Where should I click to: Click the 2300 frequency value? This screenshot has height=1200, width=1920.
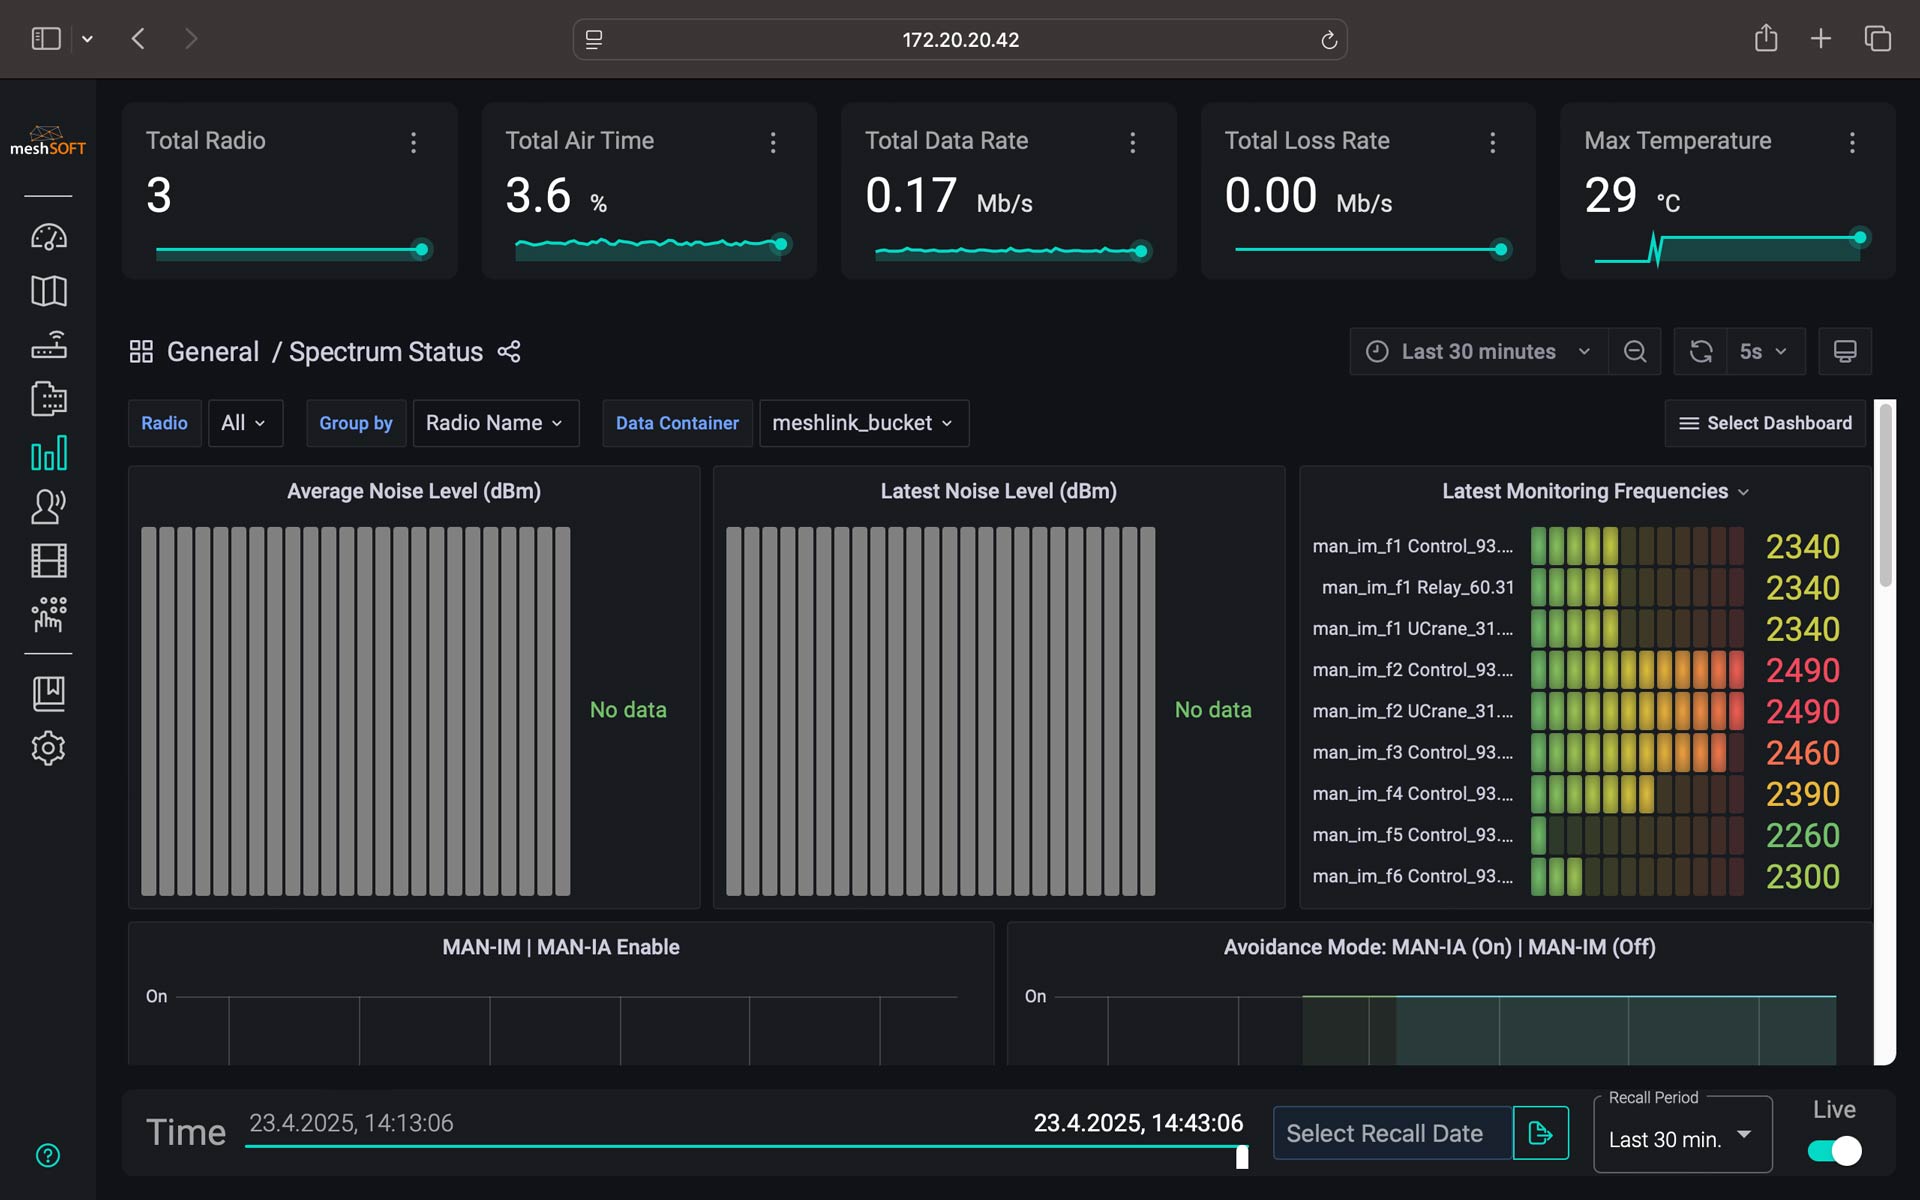click(1802, 877)
